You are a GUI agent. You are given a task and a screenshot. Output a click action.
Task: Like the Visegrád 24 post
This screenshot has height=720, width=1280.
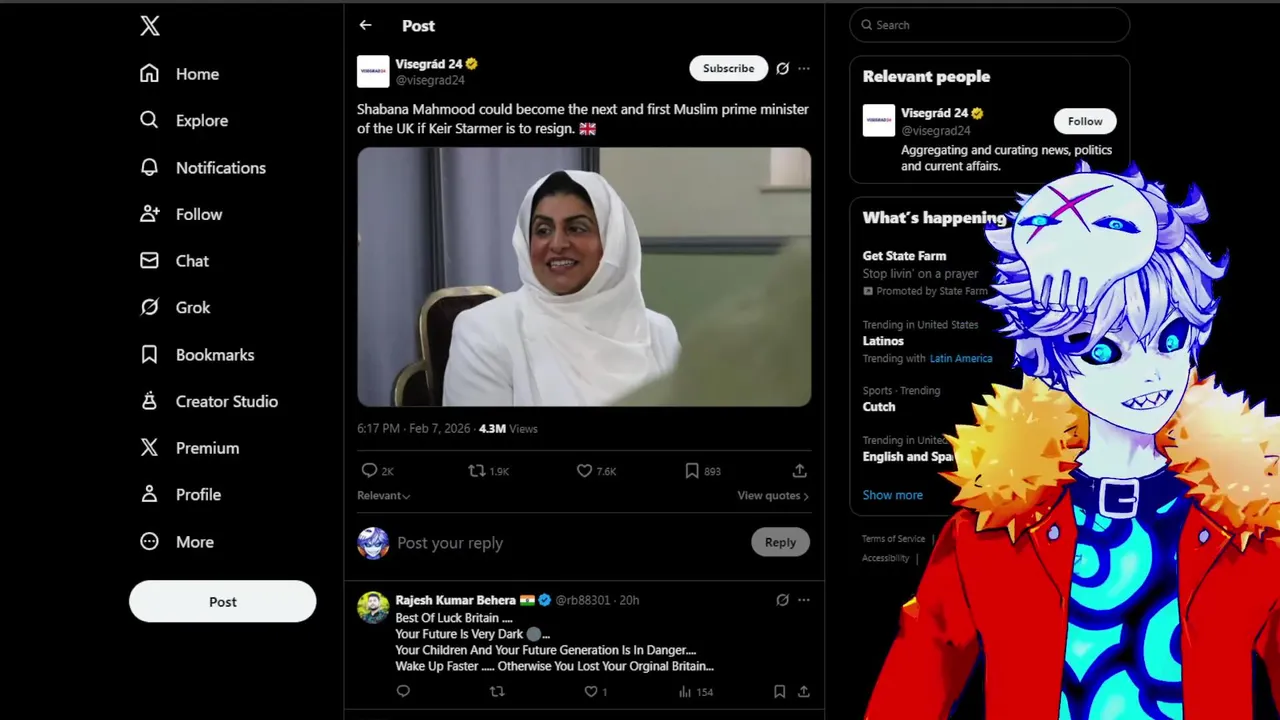coord(584,470)
